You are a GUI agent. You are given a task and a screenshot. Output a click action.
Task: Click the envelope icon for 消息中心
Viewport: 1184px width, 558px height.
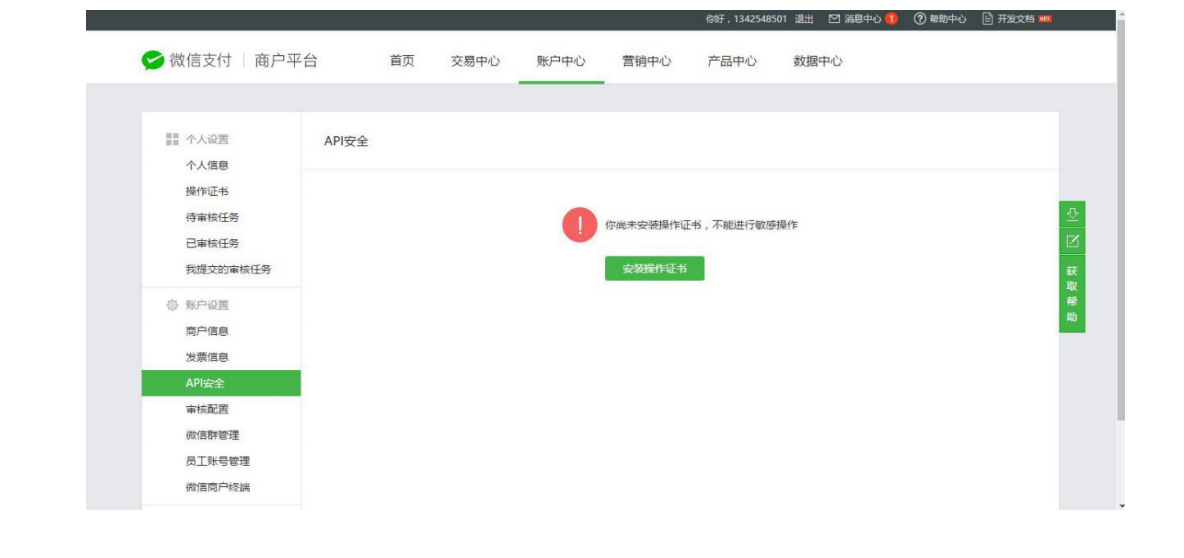[x=834, y=19]
